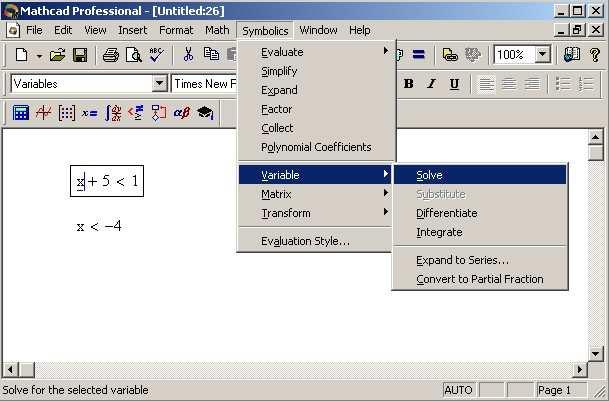Image resolution: width=609 pixels, height=401 pixels.
Task: Click the Times New Roman font box
Action: pyautogui.click(x=204, y=84)
